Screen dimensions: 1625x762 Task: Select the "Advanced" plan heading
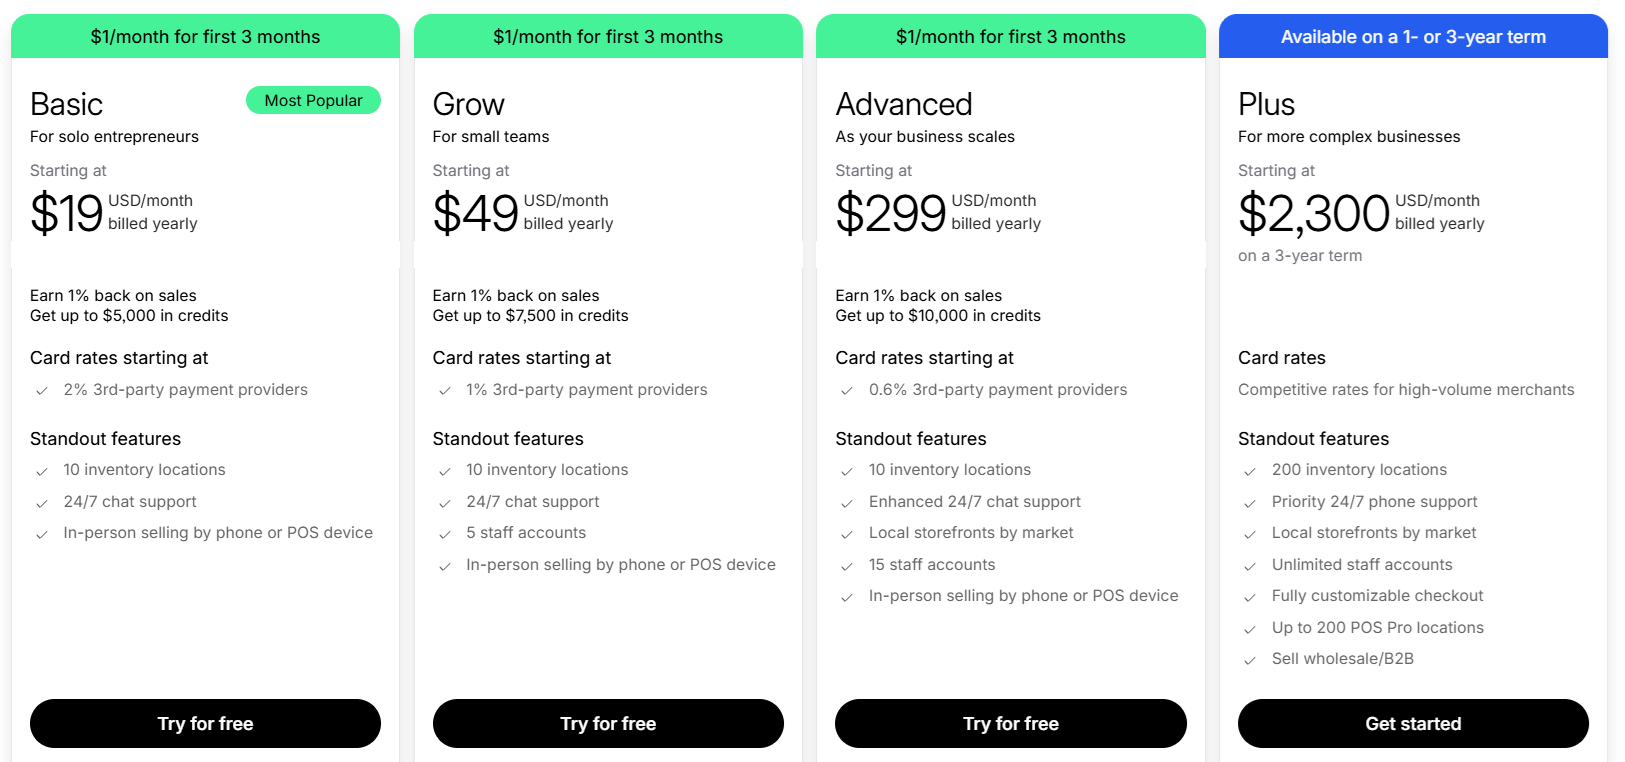pos(903,103)
